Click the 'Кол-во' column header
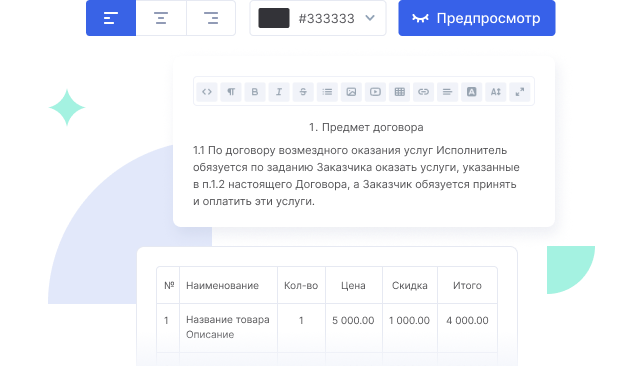The image size is (642, 366). tap(301, 285)
